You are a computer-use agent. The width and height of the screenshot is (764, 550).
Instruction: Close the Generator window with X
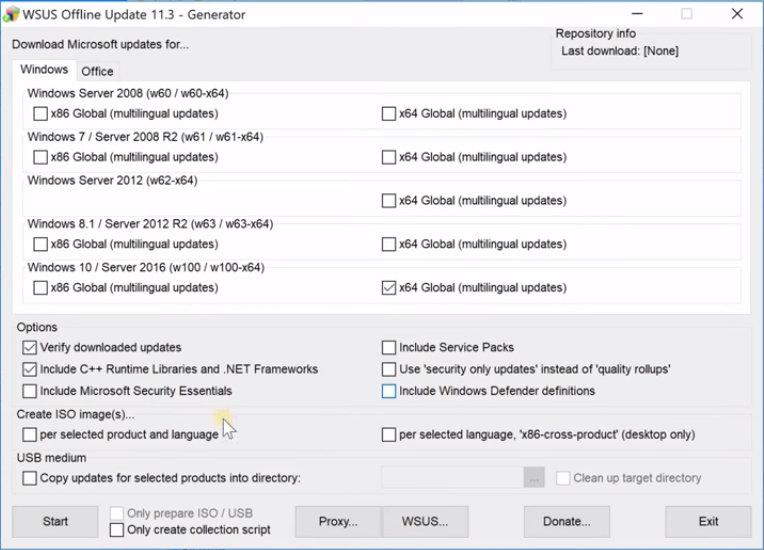pyautogui.click(x=737, y=14)
